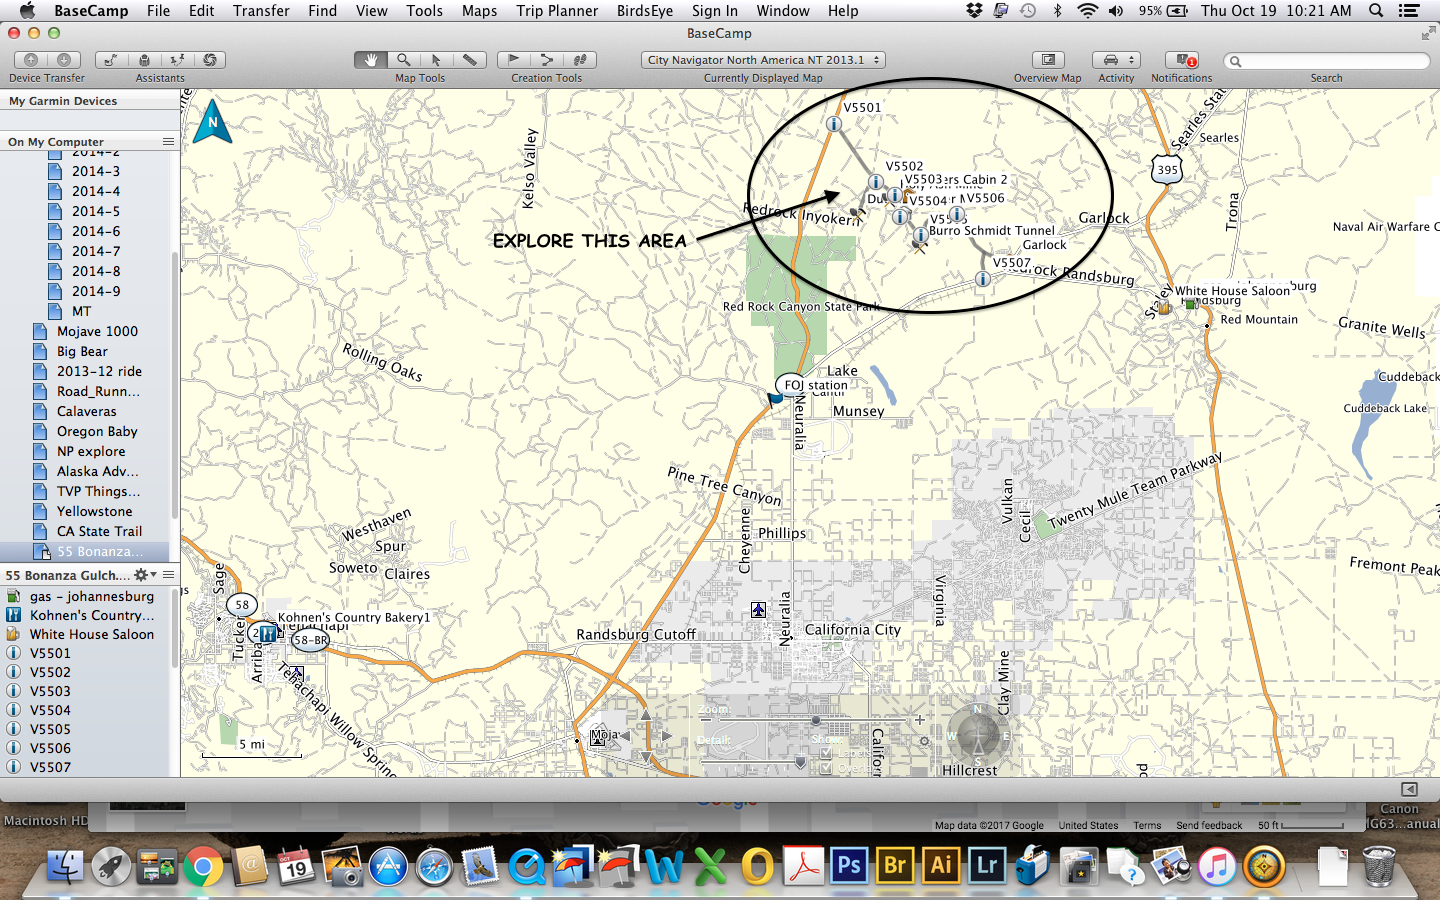
Task: Open the Activity type dropdown
Action: (x=1115, y=61)
